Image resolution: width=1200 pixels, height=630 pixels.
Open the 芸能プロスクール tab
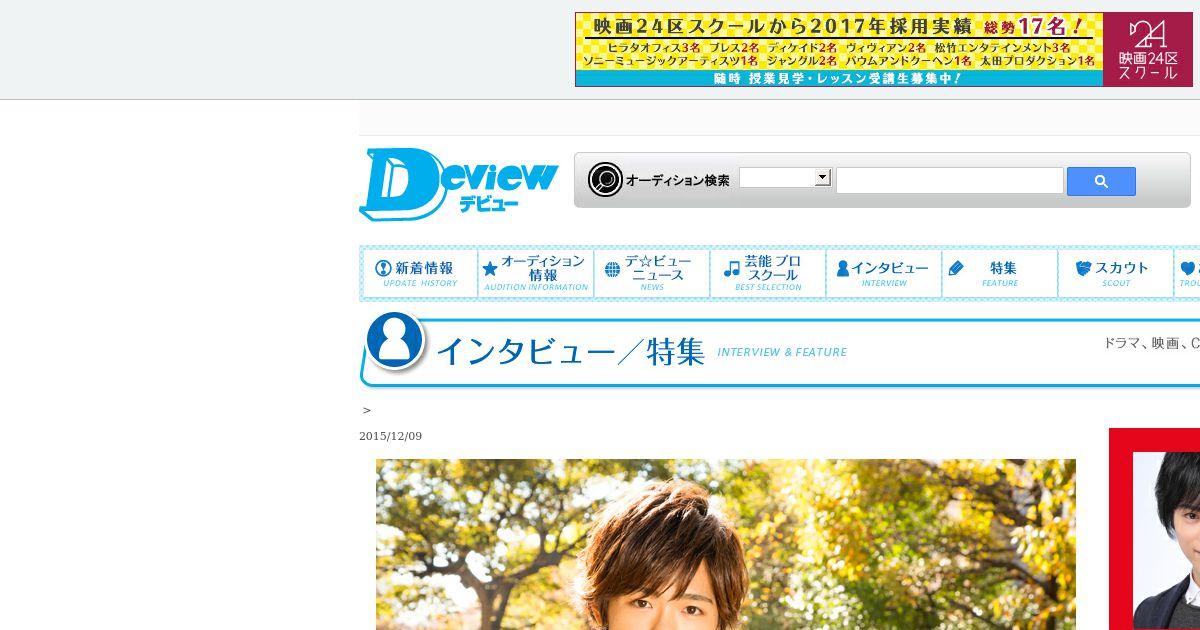768,273
